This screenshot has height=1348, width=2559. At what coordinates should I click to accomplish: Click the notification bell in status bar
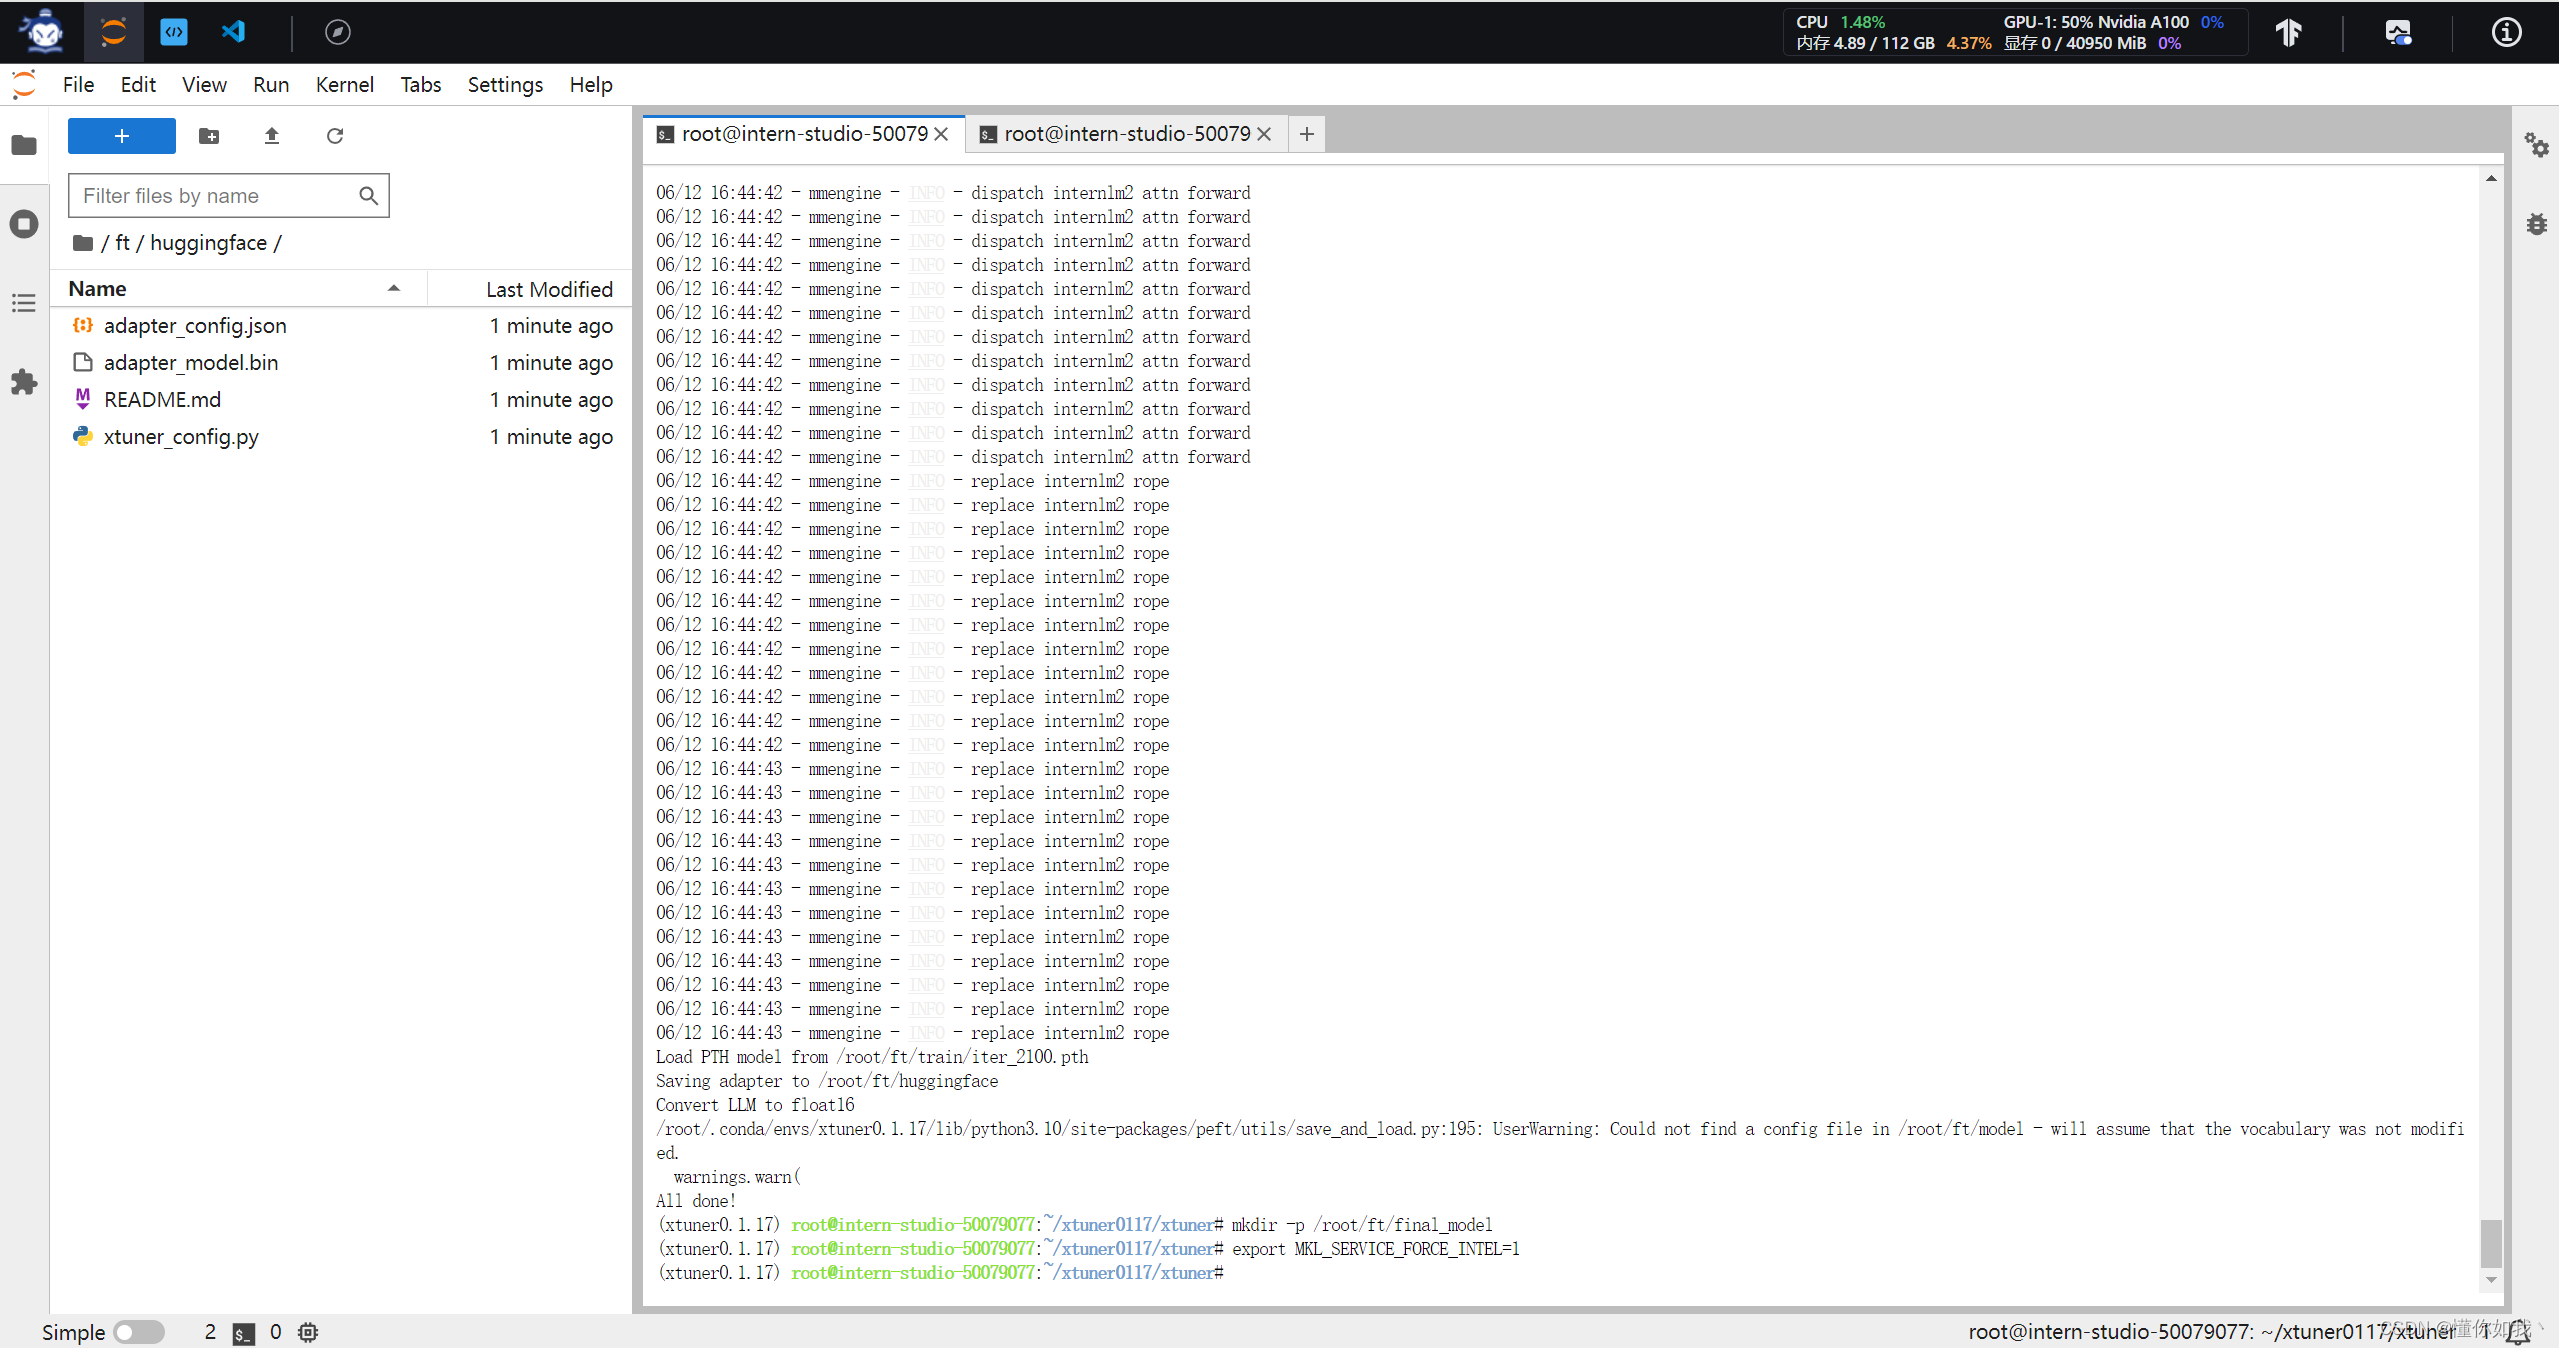point(2519,1331)
